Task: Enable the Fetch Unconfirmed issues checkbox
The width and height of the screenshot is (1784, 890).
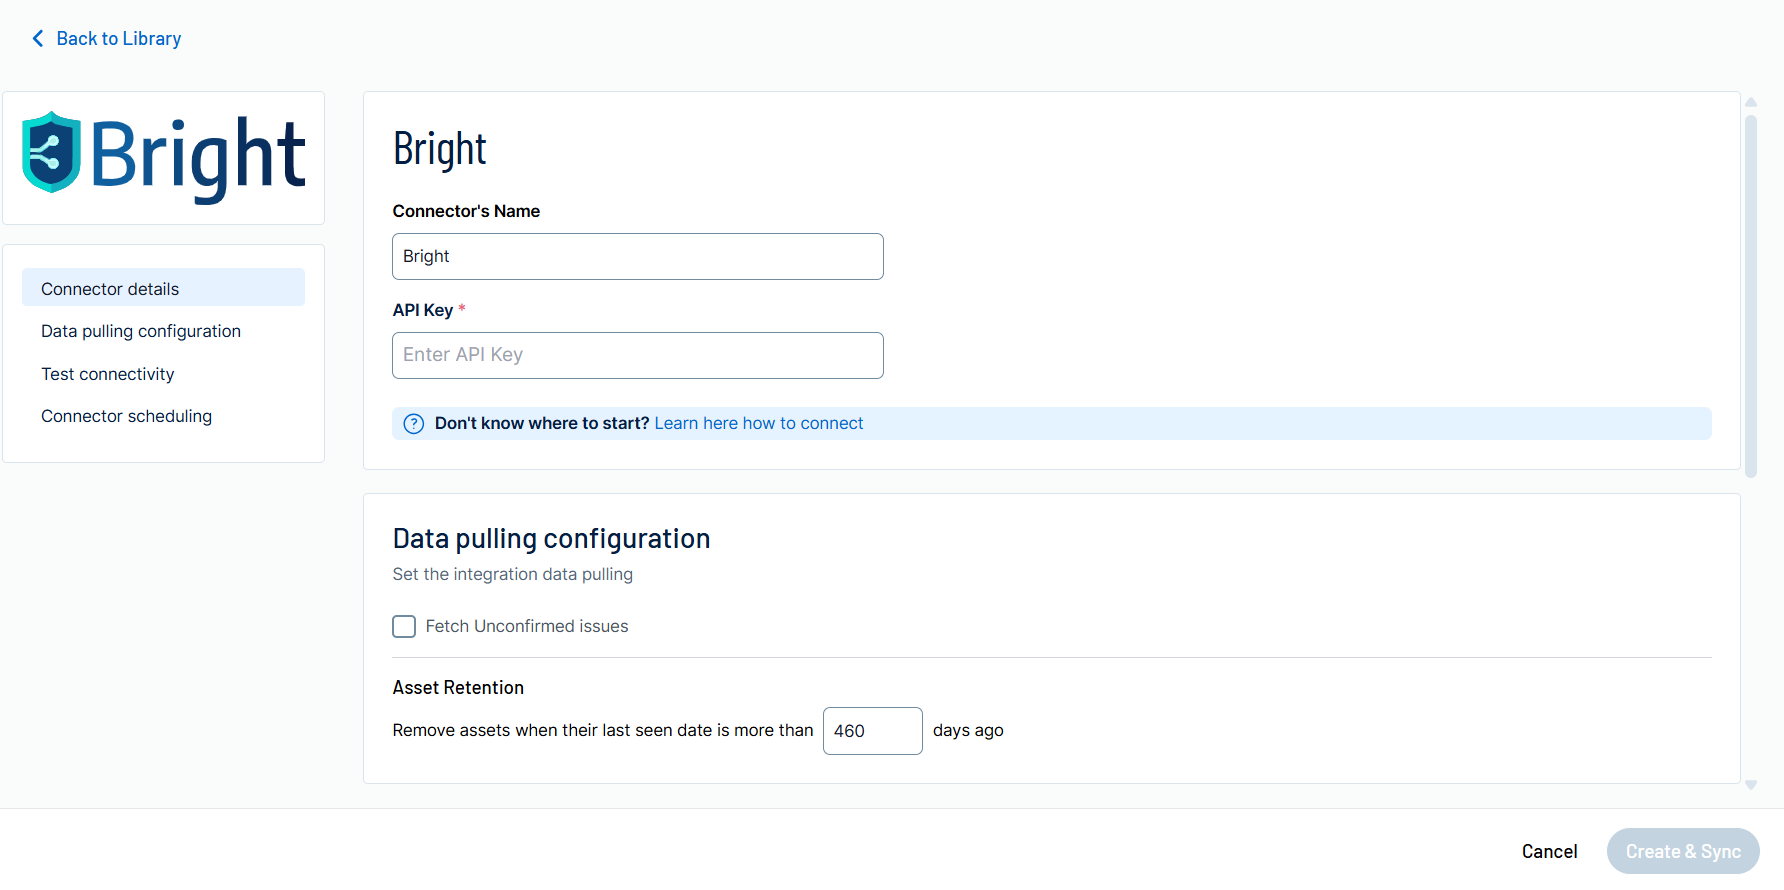Action: tap(404, 627)
